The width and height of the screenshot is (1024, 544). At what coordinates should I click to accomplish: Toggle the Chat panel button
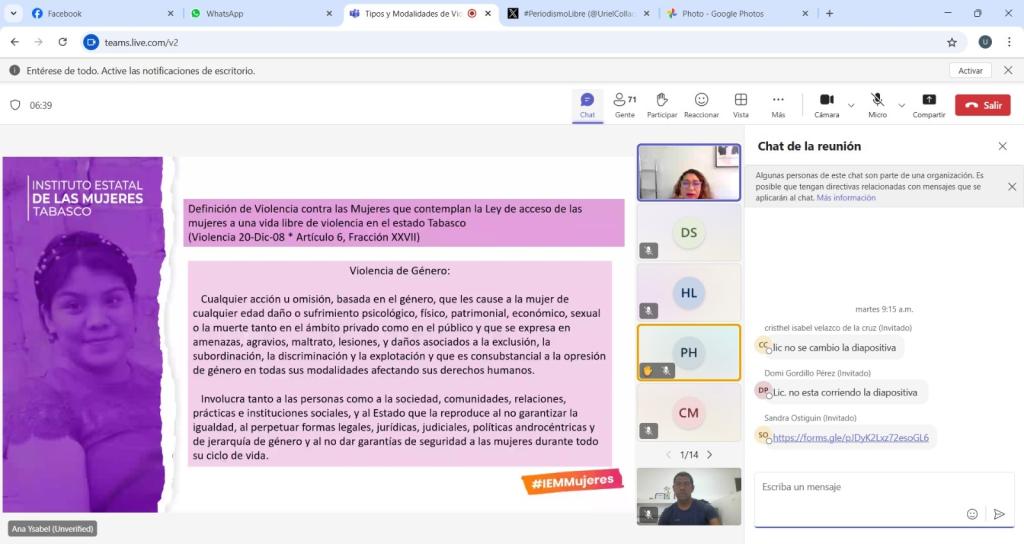(x=587, y=104)
